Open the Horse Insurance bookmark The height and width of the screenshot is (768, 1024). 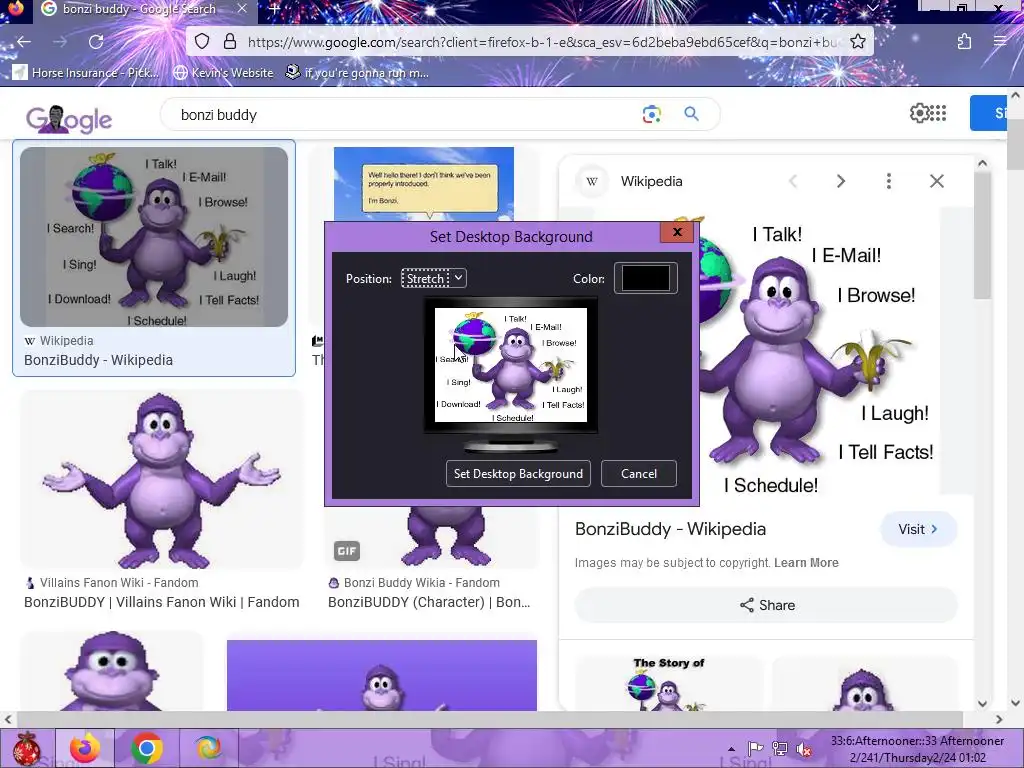tap(85, 72)
